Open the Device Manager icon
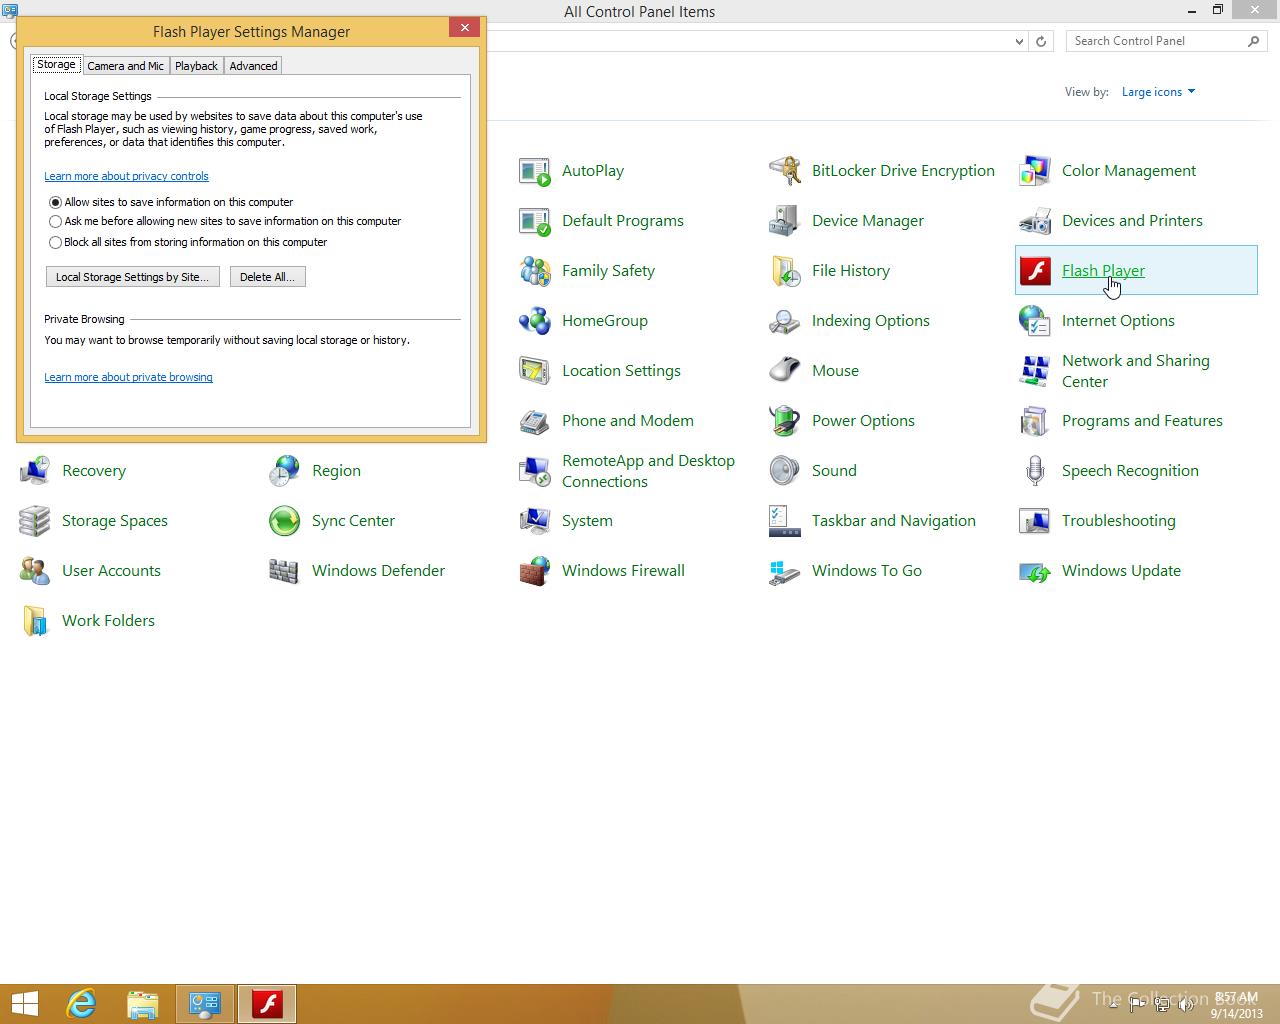Image resolution: width=1280 pixels, height=1024 pixels. click(785, 221)
